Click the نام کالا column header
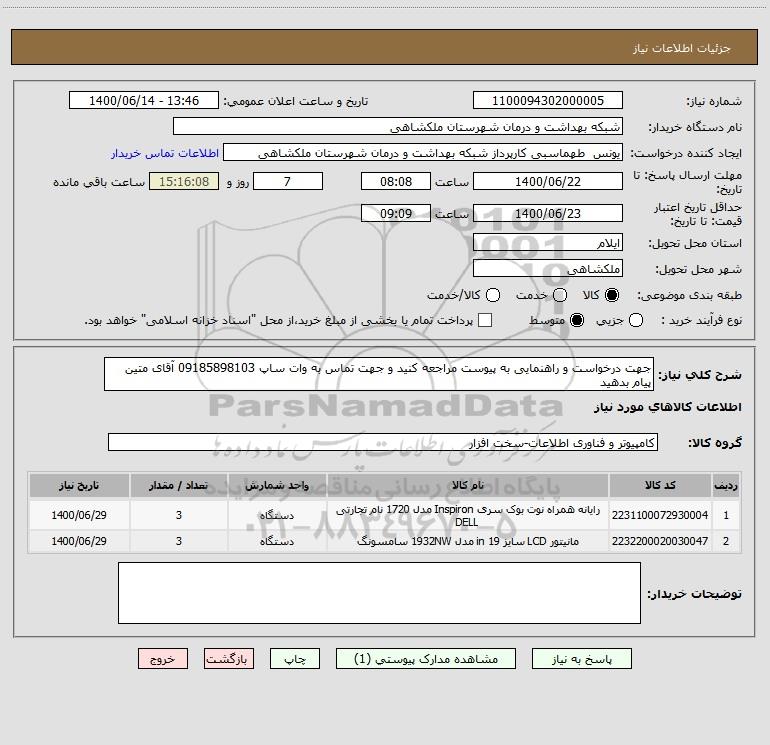Image resolution: width=770 pixels, height=745 pixels. pyautogui.click(x=468, y=485)
